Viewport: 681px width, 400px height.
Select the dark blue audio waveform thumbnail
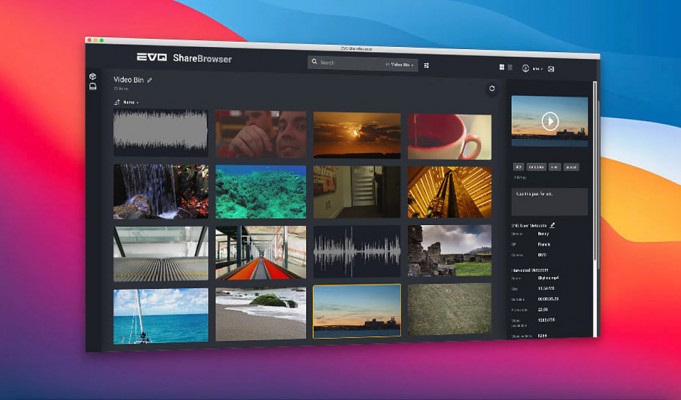357,251
